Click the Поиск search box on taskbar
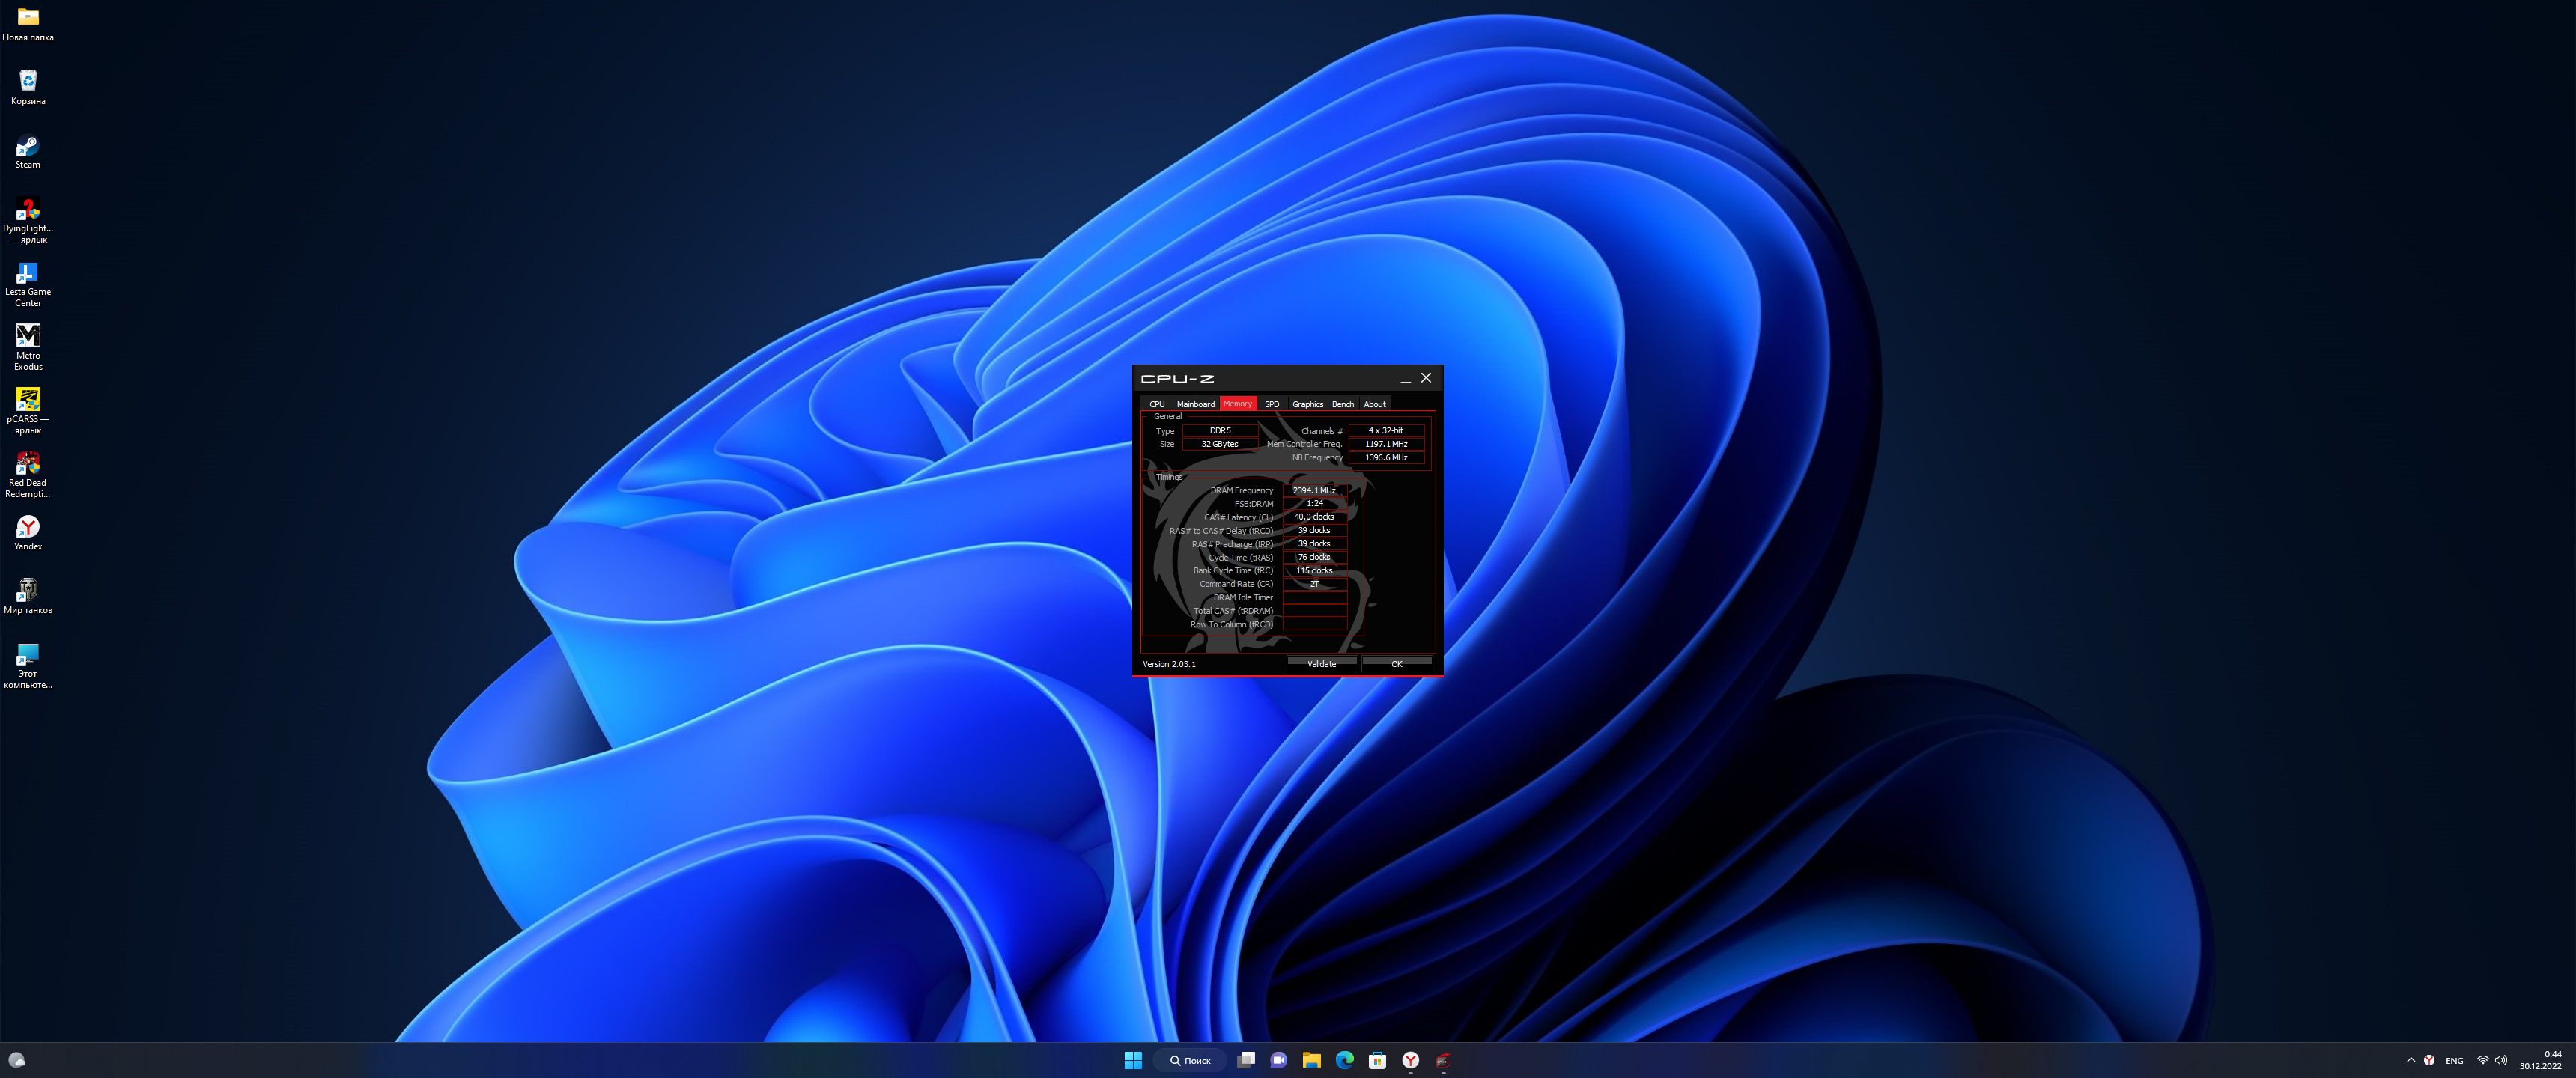Screen dimensions: 2576x1078 [1191, 1060]
